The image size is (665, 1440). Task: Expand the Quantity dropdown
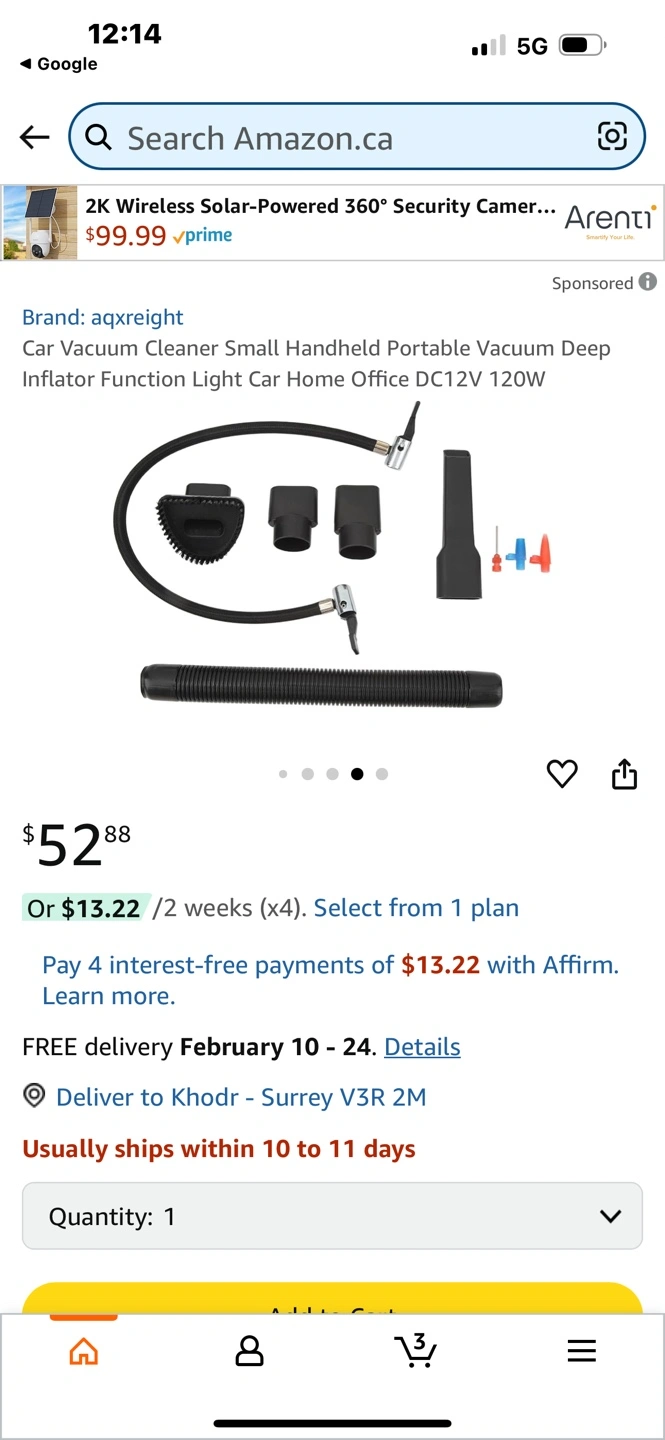coord(332,1216)
